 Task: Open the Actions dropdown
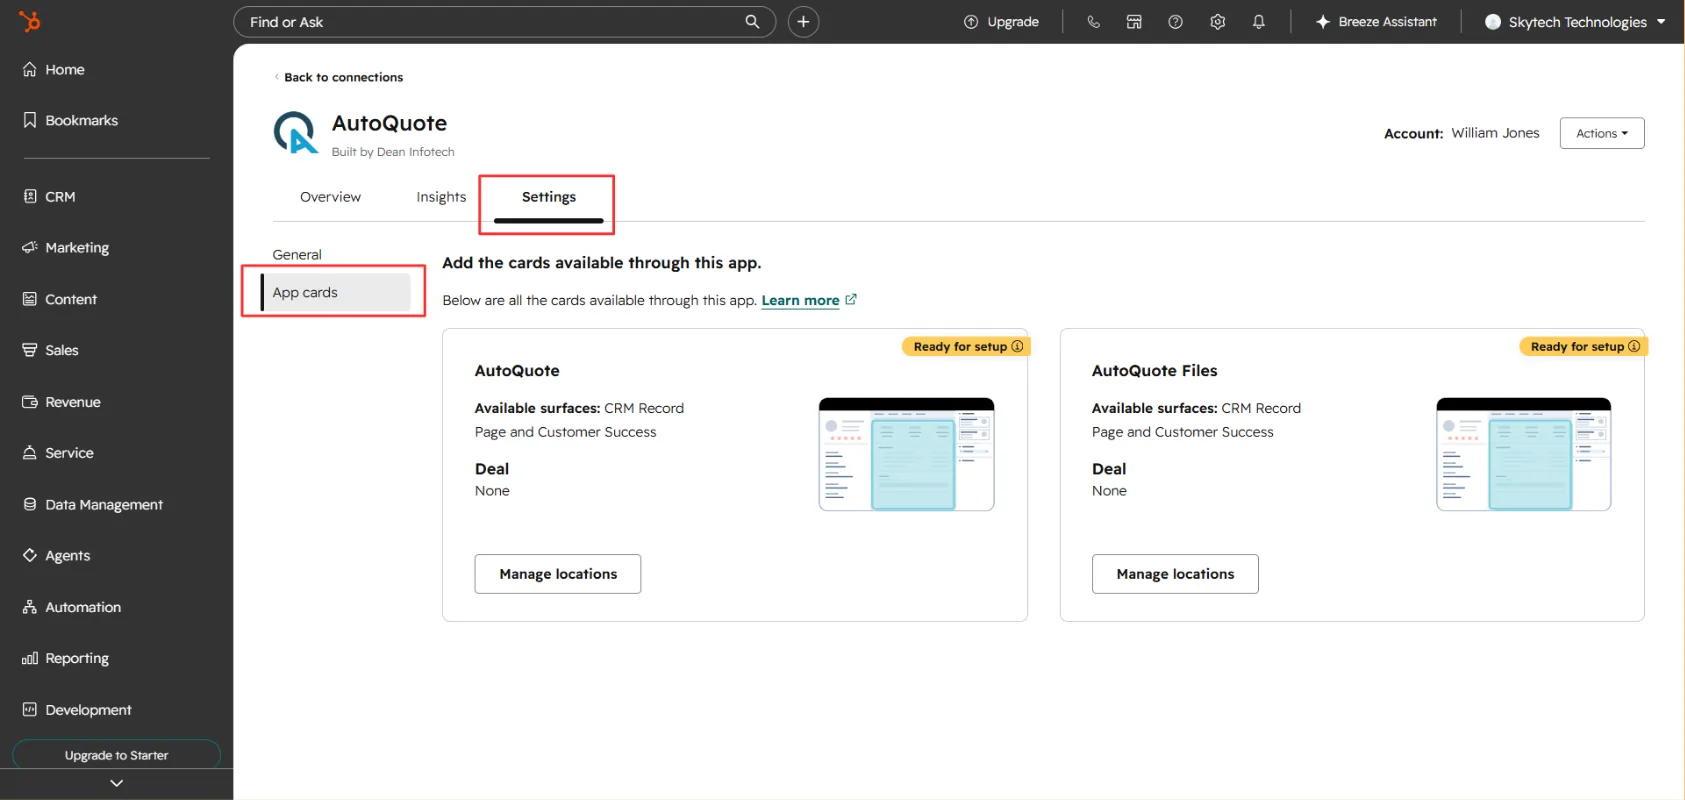[x=1602, y=133]
